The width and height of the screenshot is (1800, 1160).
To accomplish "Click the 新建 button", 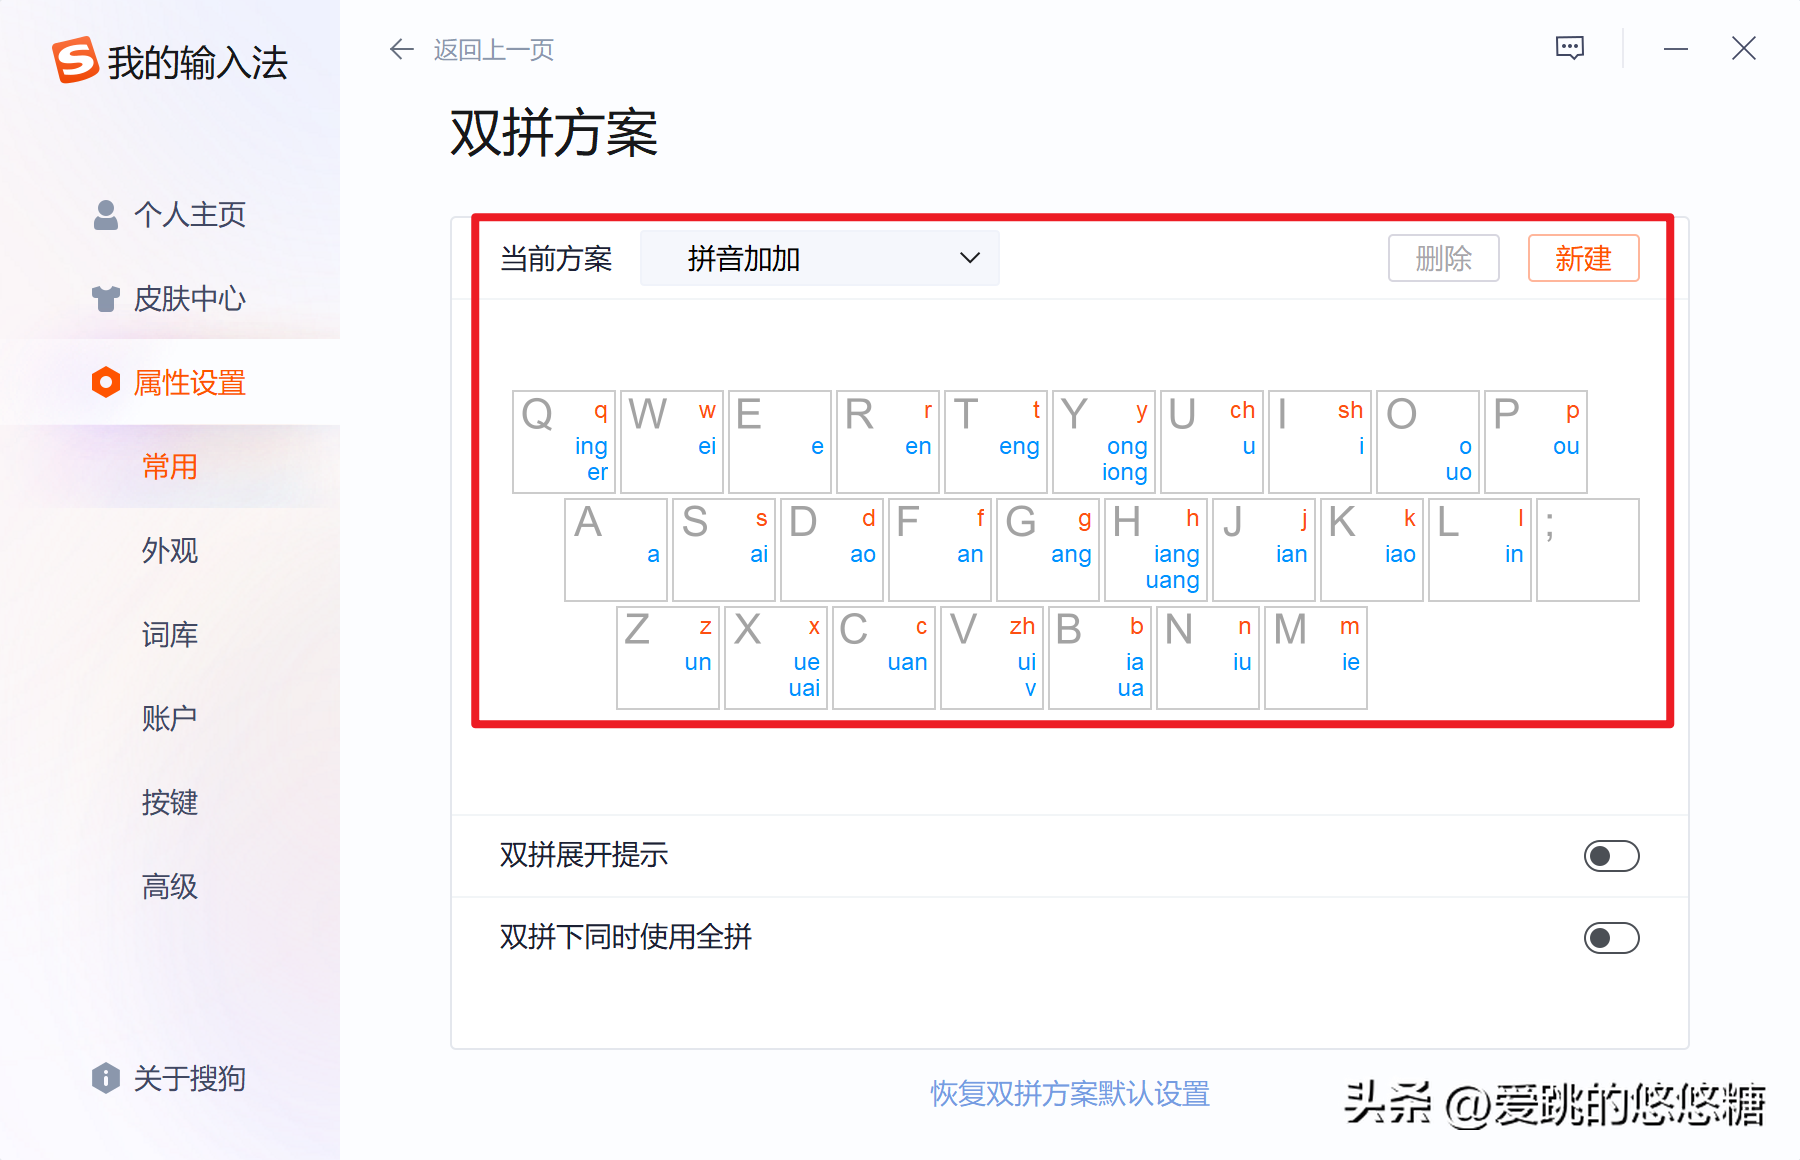I will point(1584,258).
